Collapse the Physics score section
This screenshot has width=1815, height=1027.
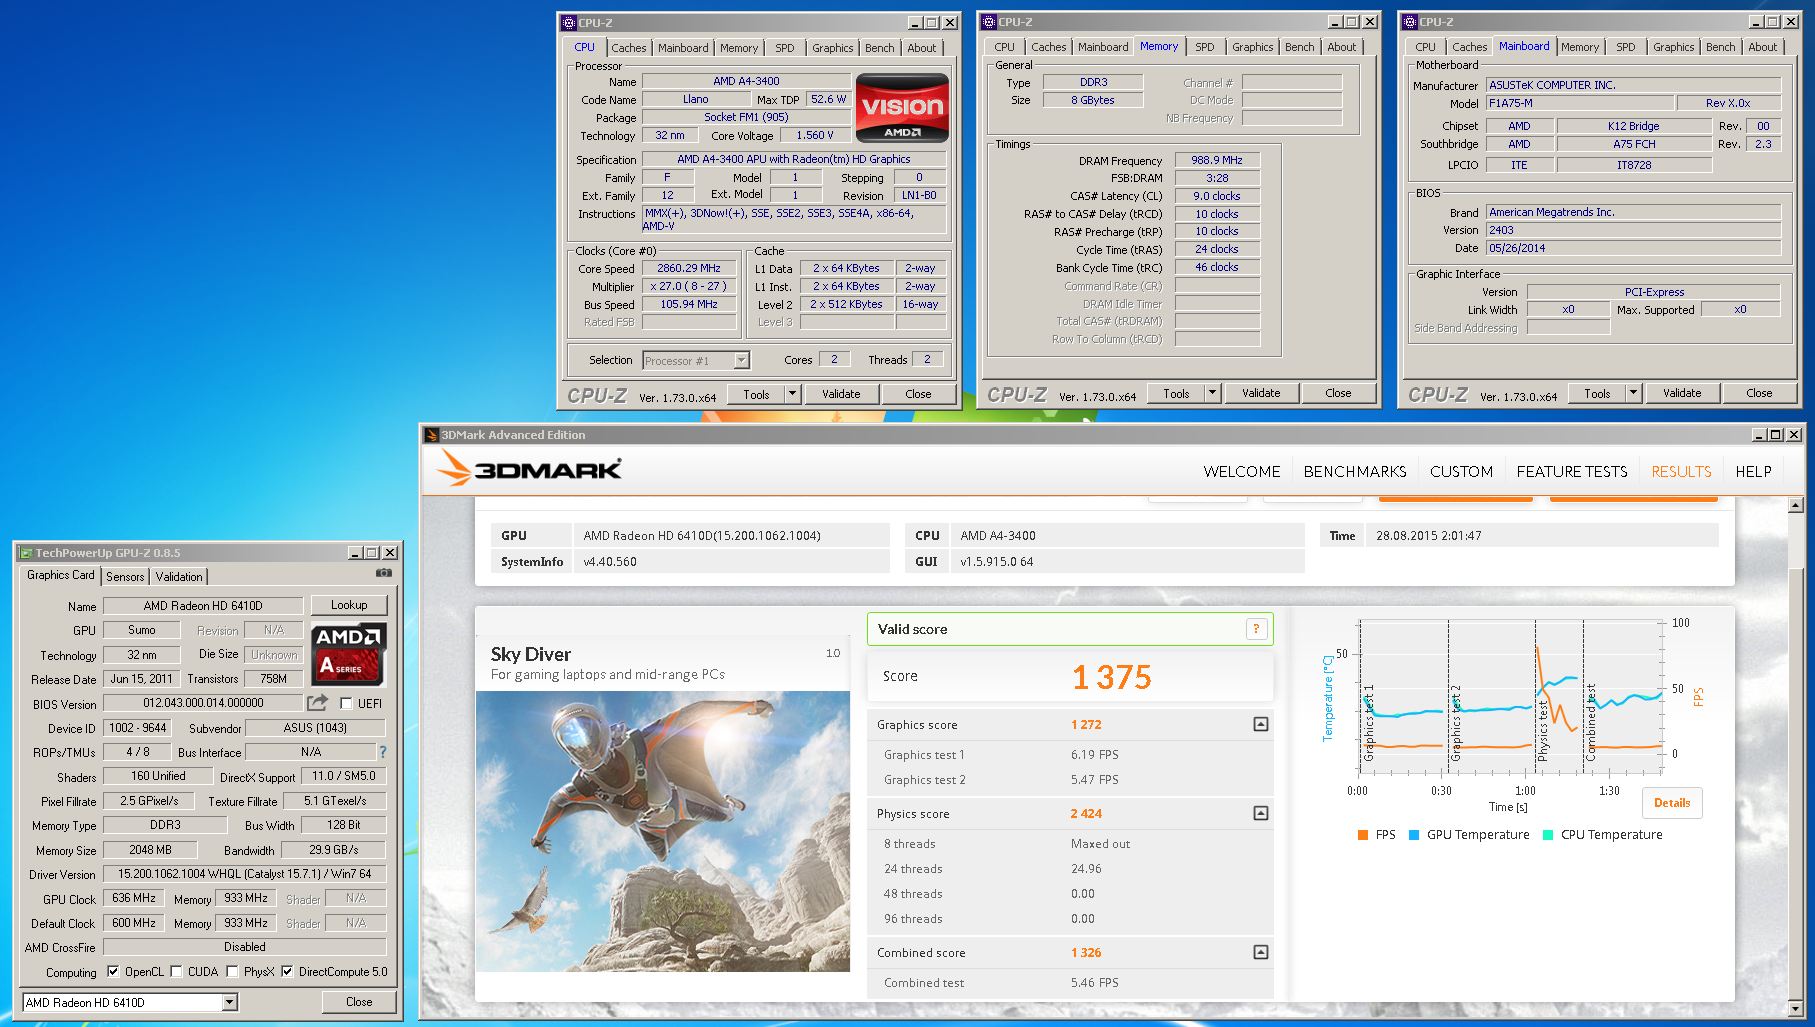(1261, 813)
